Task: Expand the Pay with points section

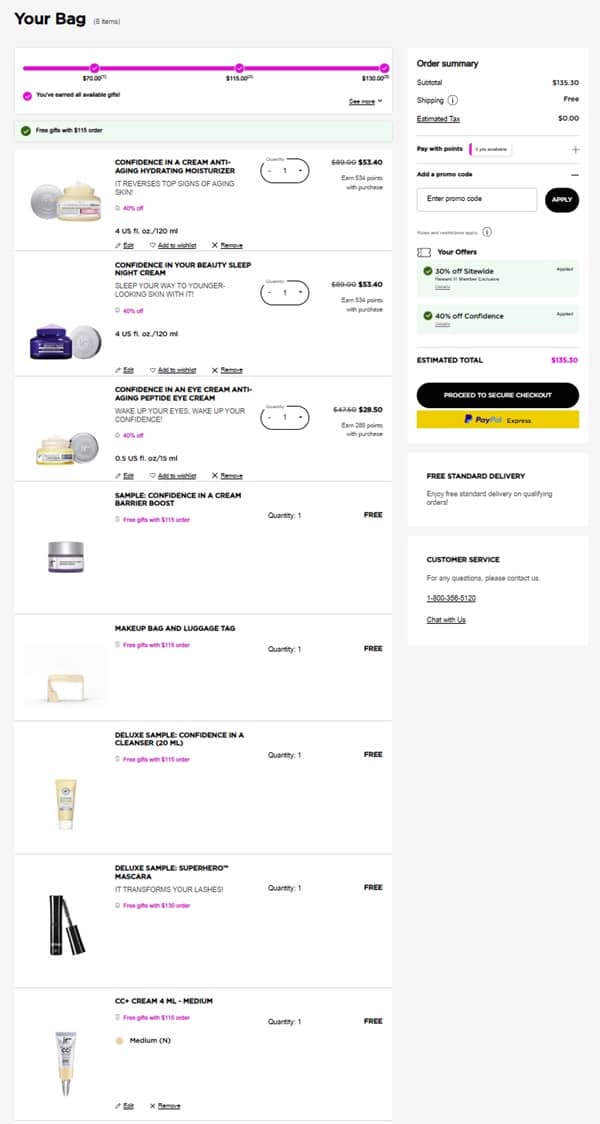Action: 575,149
